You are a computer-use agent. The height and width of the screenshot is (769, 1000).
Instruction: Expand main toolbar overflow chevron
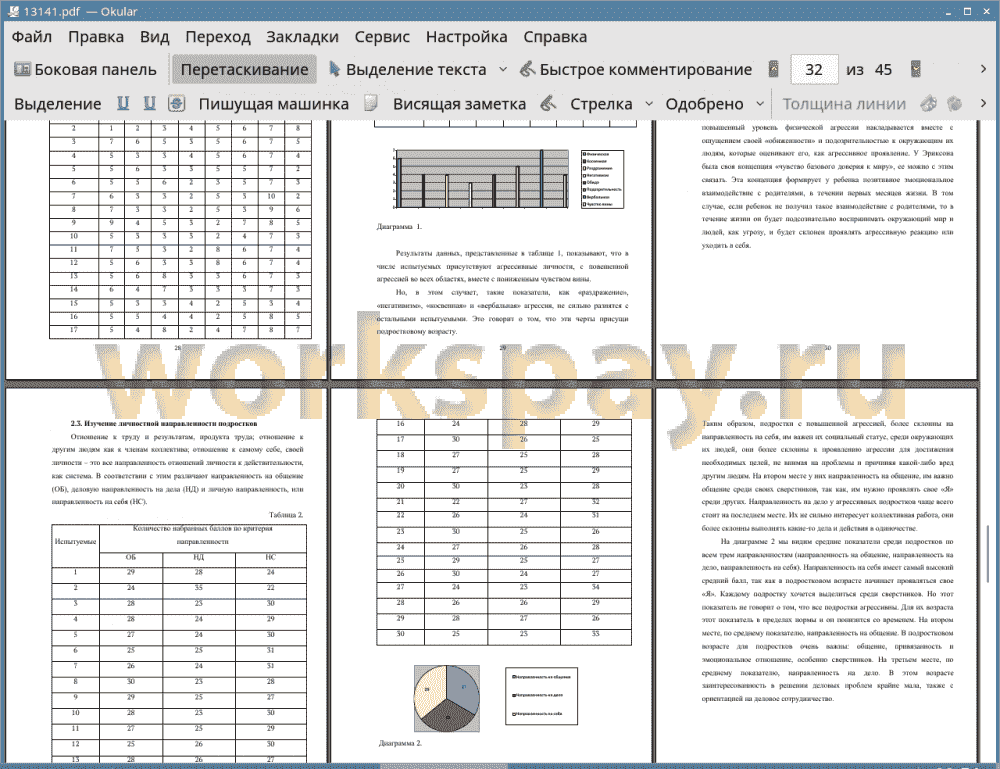pos(983,69)
